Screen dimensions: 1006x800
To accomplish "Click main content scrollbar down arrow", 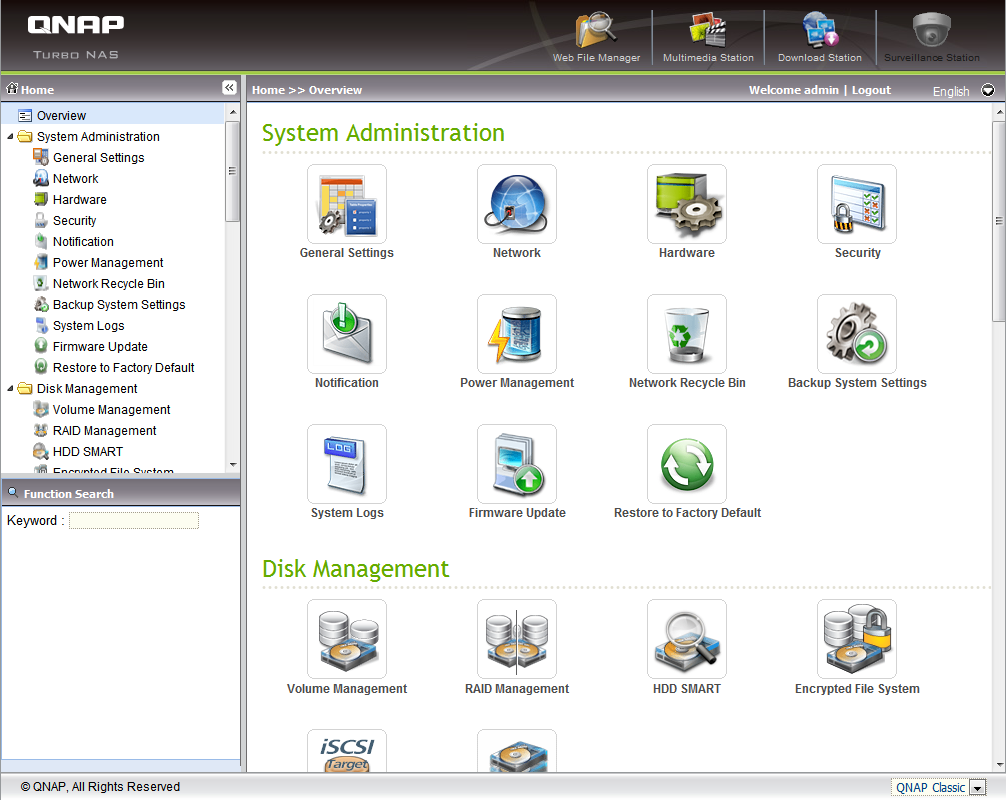I will click(999, 765).
